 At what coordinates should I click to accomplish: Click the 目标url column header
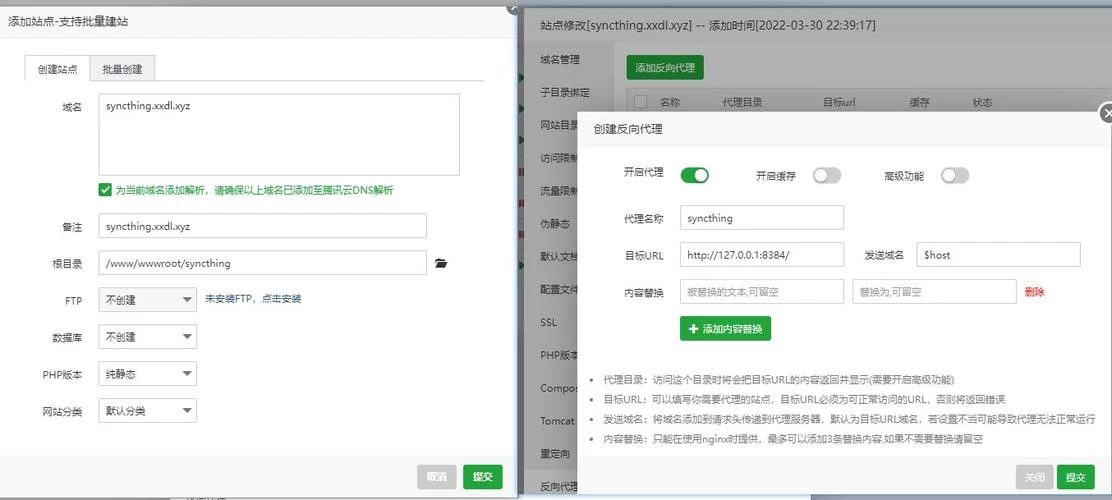point(839,102)
